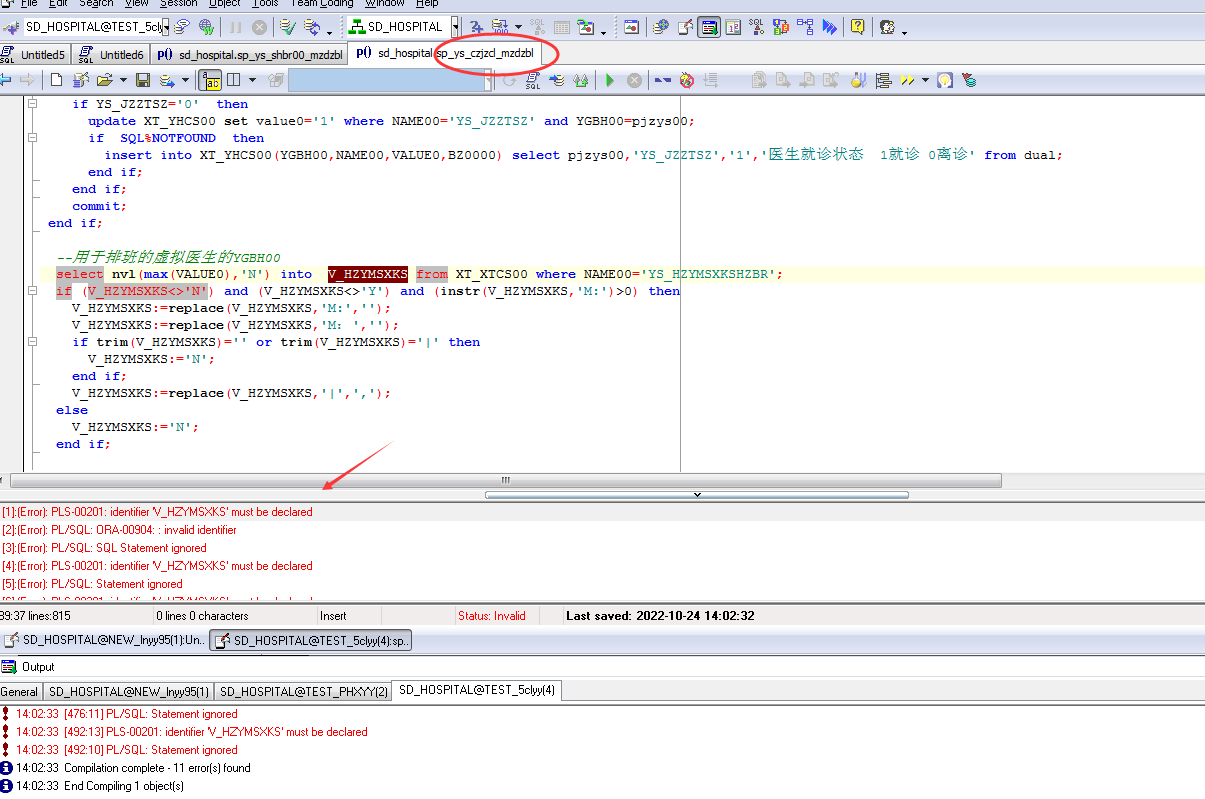The width and height of the screenshot is (1205, 799).
Task: Click the blue triple-arrow icon in the top toolbar
Action: click(830, 27)
